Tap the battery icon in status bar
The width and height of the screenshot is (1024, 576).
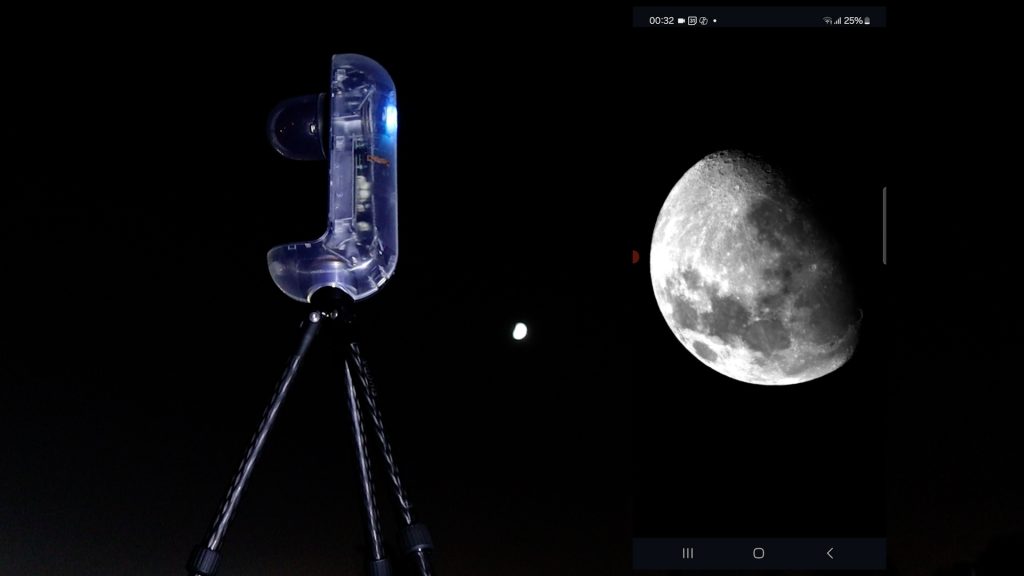pos(867,20)
